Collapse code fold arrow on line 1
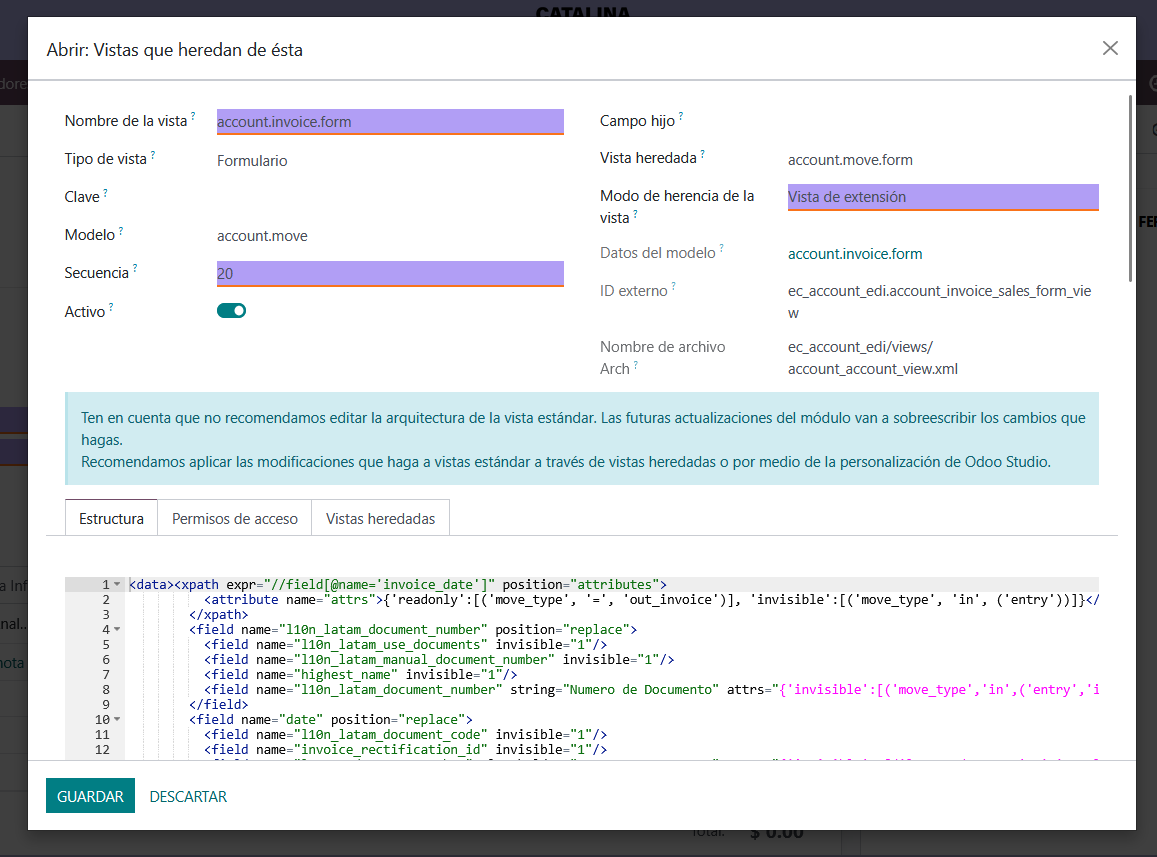Image resolution: width=1157 pixels, height=857 pixels. tap(117, 585)
